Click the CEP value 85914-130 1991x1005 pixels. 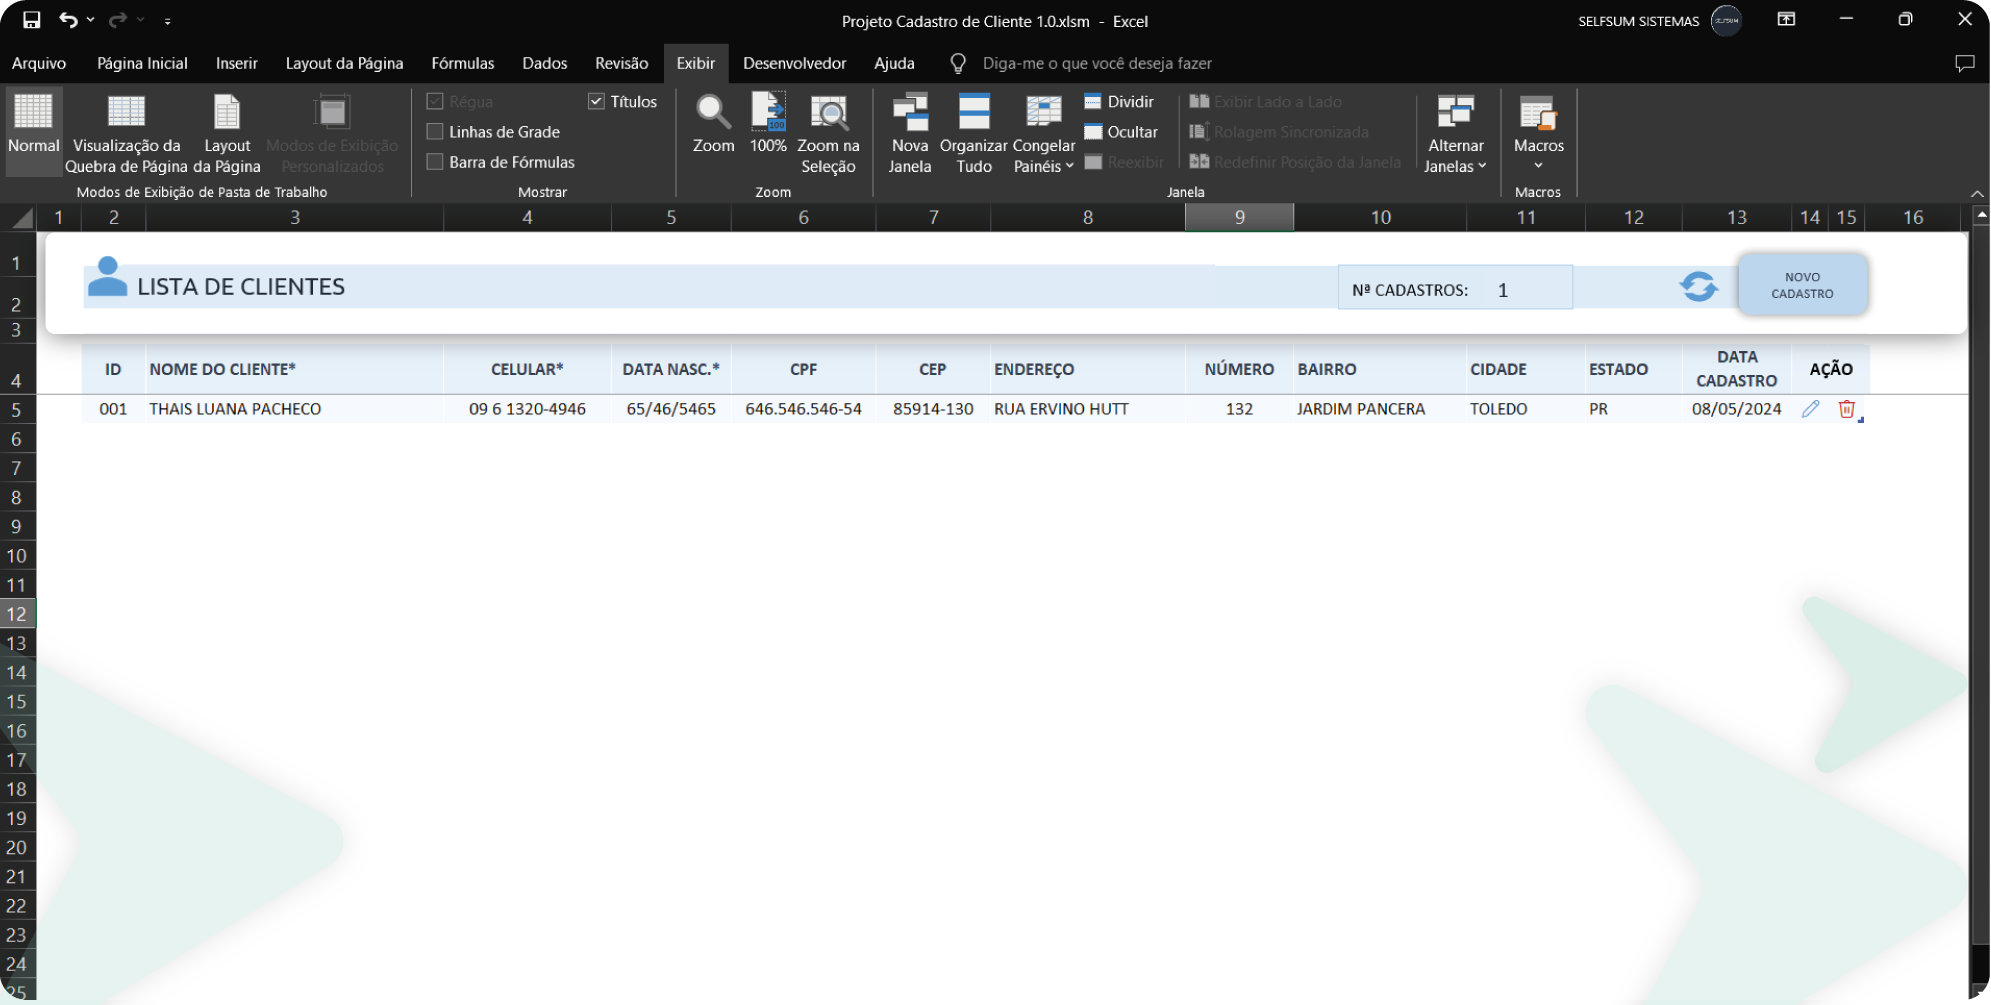point(933,409)
